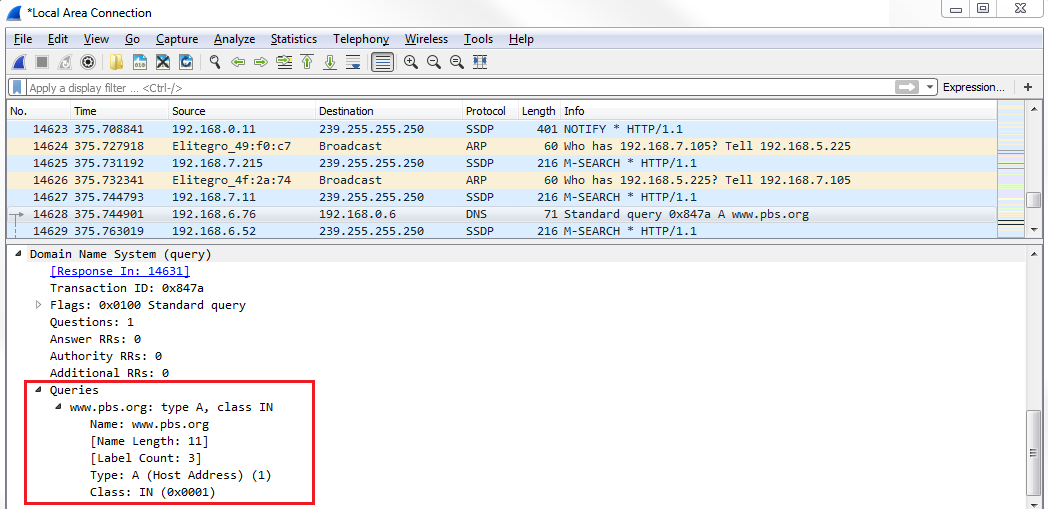Click the Find packet magnifier icon
1048x509 pixels.
tap(214, 62)
